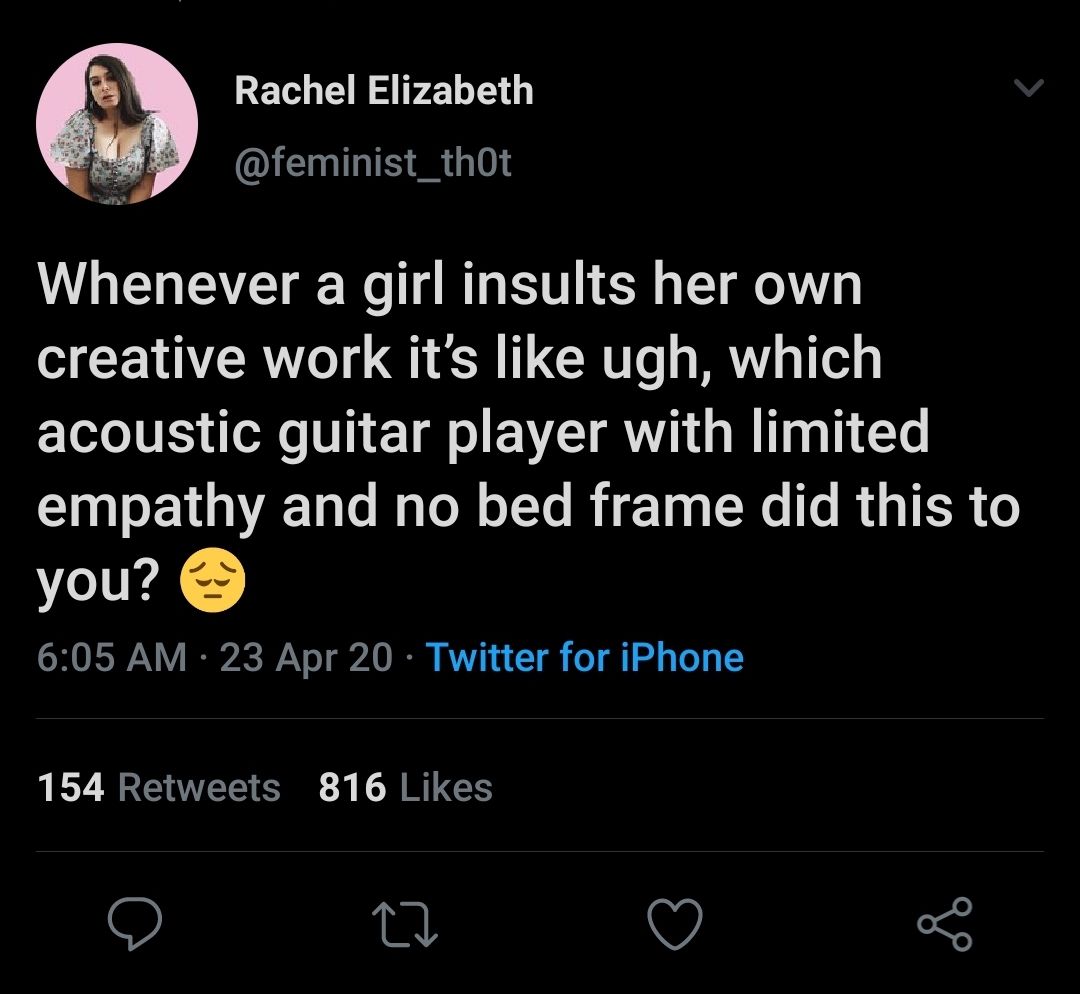
Task: Click the Twitter for iPhone link
Action: [x=585, y=657]
